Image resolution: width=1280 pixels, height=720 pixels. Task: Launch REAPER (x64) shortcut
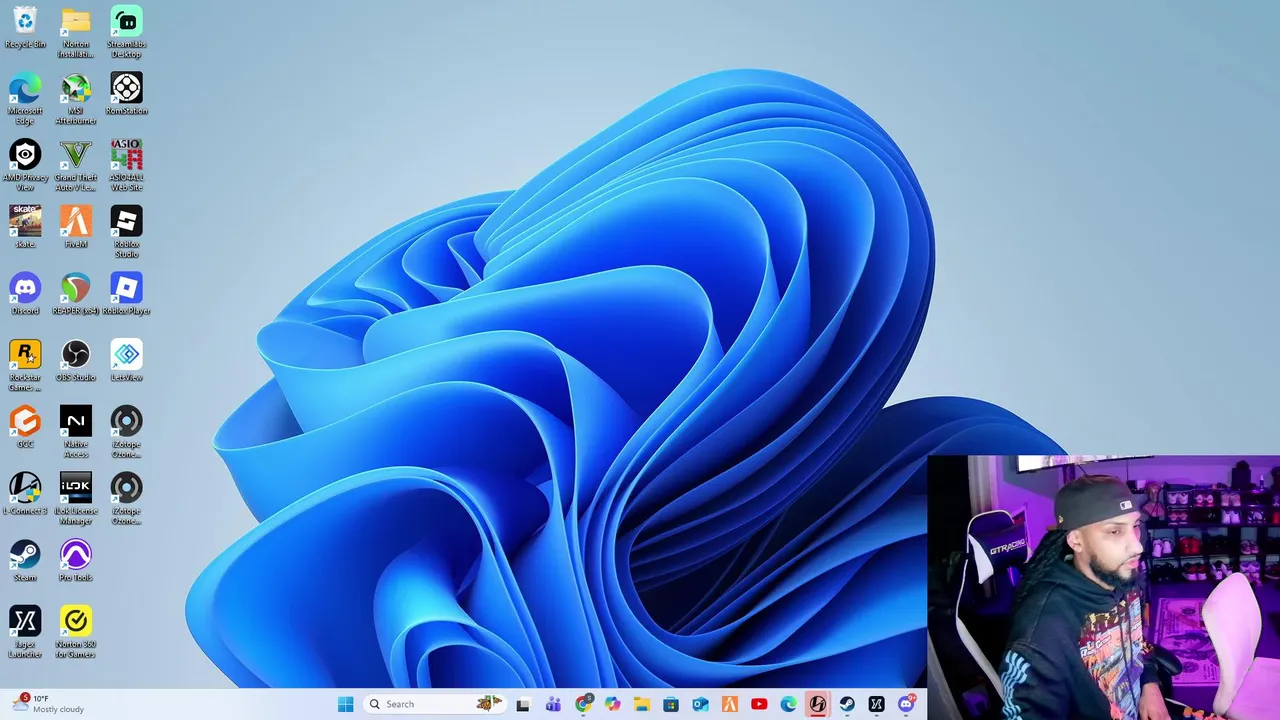[x=76, y=294]
